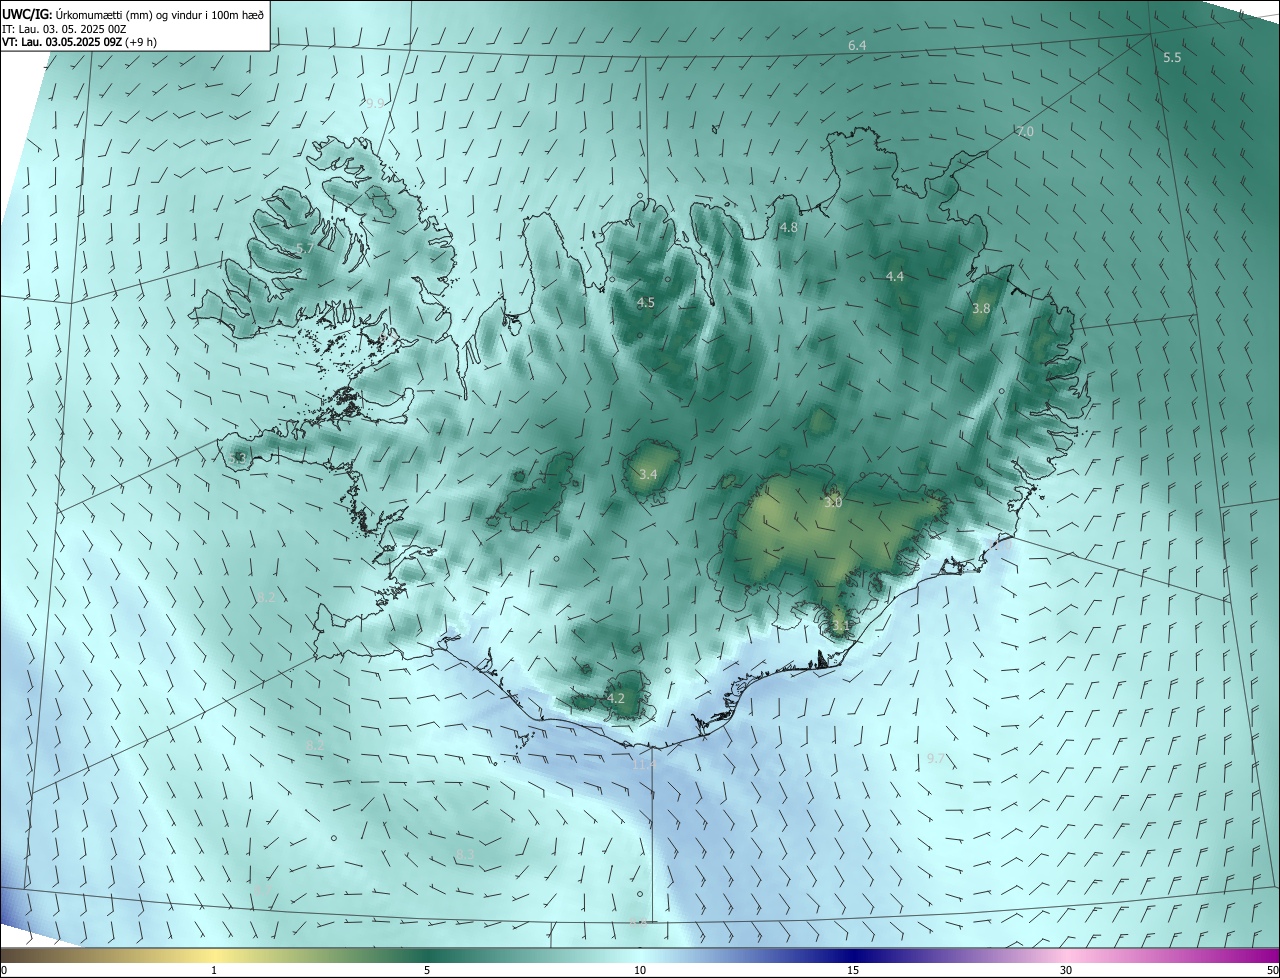Screen dimensions: 1280x978
Task: Click the 4.2 value on southern glacier
Action: click(616, 698)
